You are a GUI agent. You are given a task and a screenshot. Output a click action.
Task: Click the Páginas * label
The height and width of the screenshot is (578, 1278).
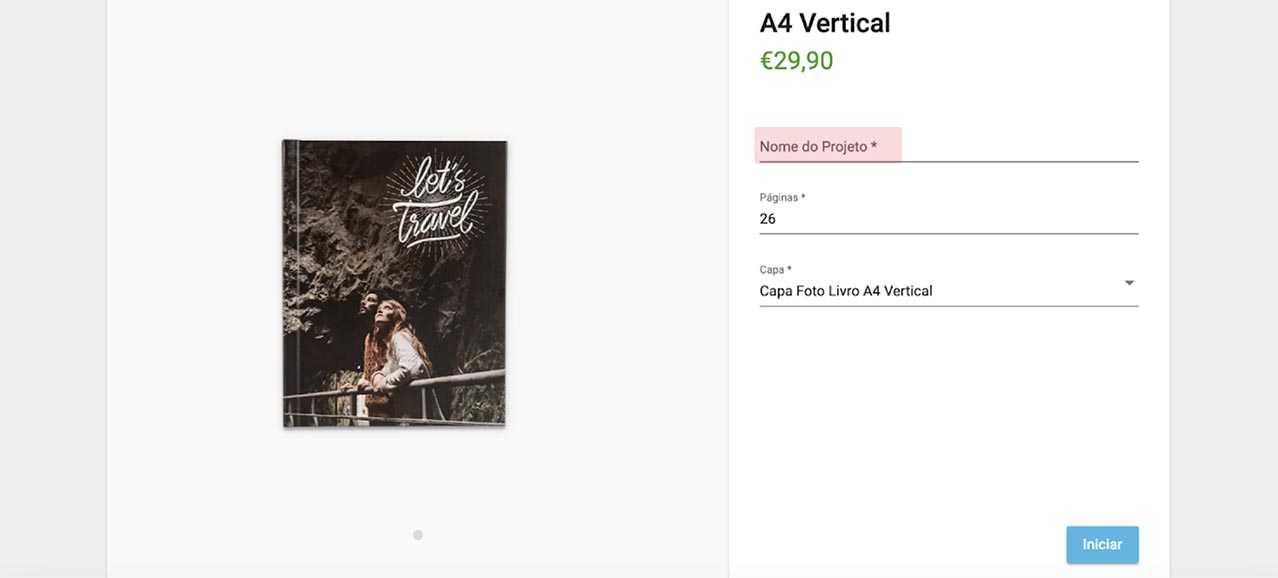pyautogui.click(x=782, y=198)
